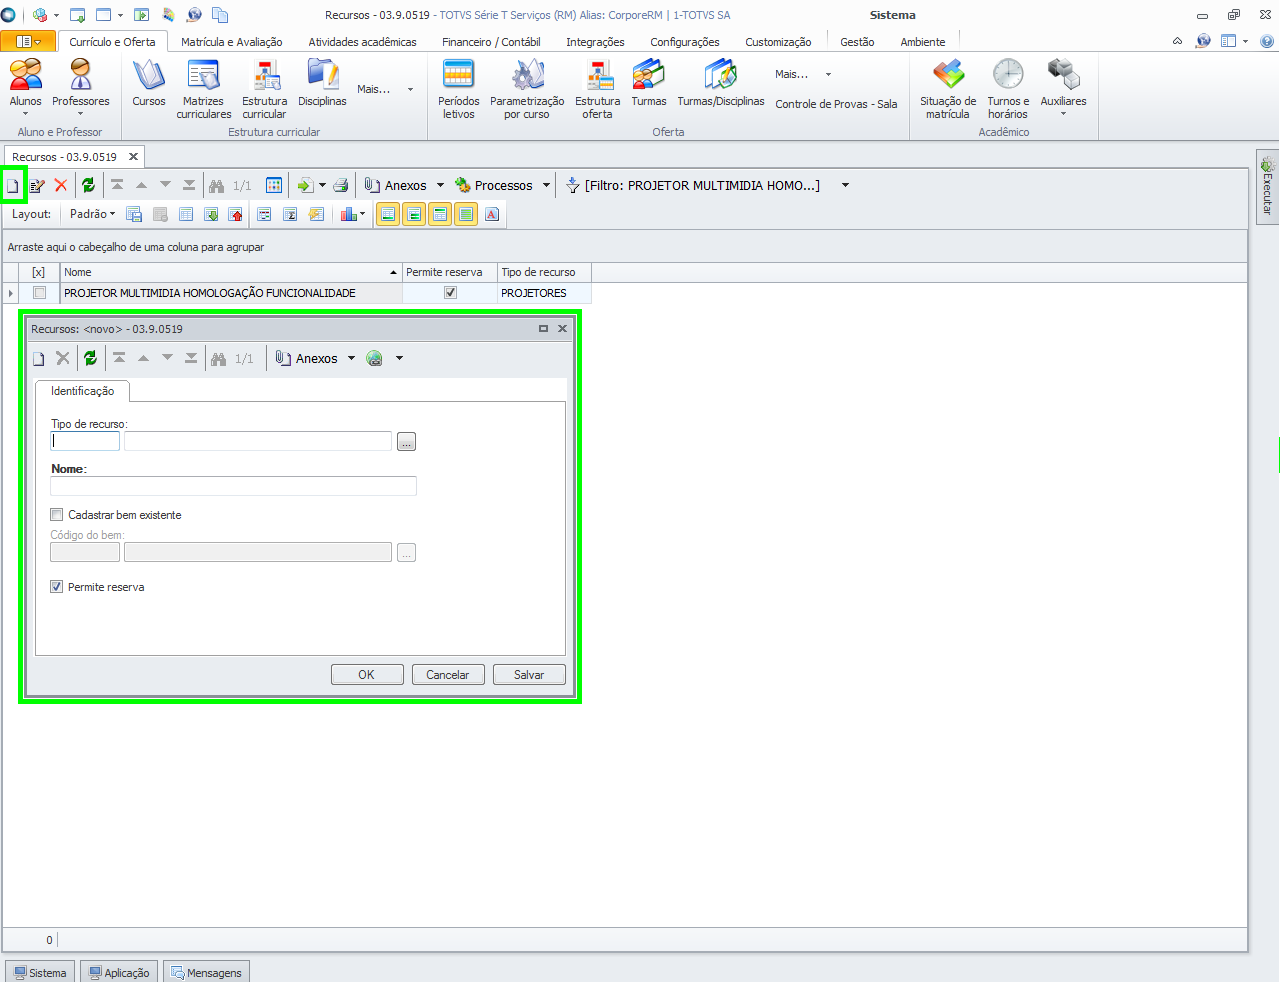Toggle the second yellow-highlighted view button
Screen dimensions: 1280x982
tap(414, 214)
